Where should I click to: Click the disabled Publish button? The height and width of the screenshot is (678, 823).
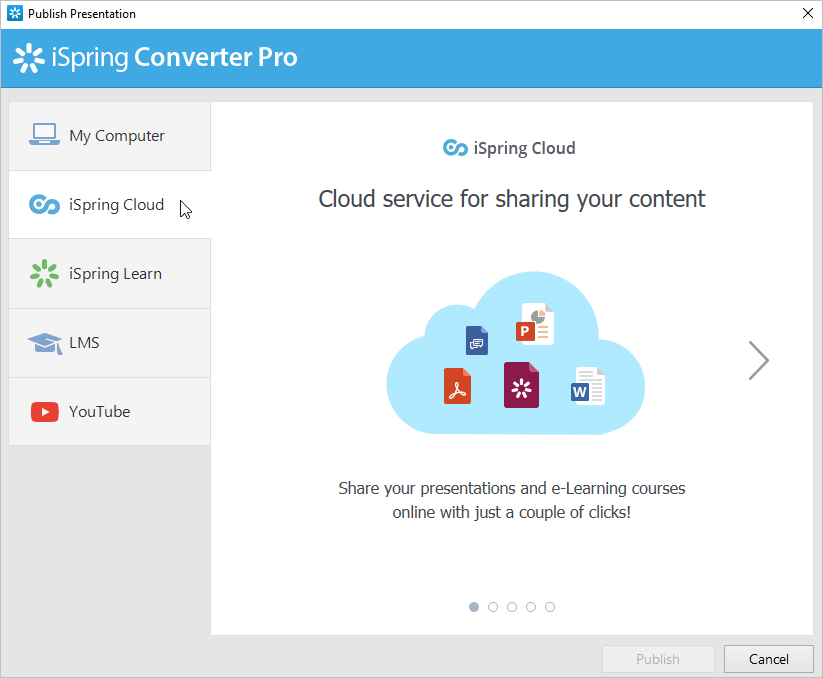coord(658,659)
